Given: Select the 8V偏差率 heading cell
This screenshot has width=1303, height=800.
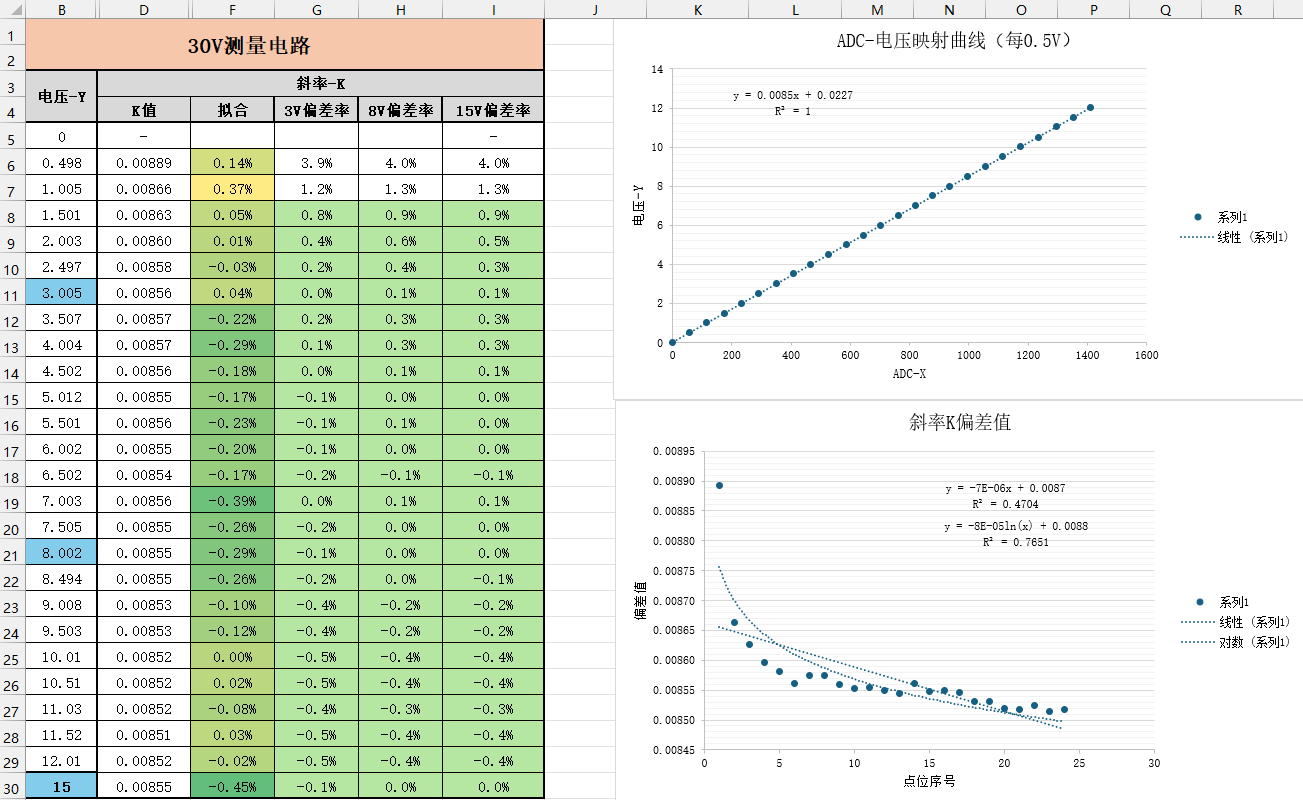Looking at the screenshot, I should (x=400, y=110).
